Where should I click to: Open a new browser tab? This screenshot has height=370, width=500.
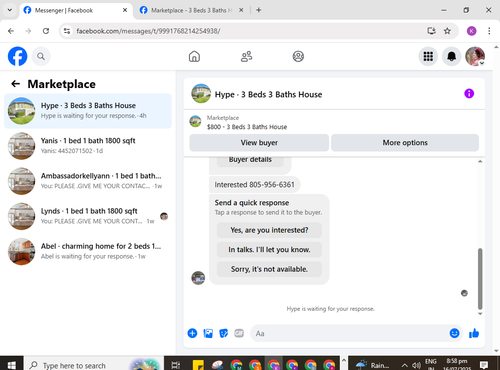258,10
